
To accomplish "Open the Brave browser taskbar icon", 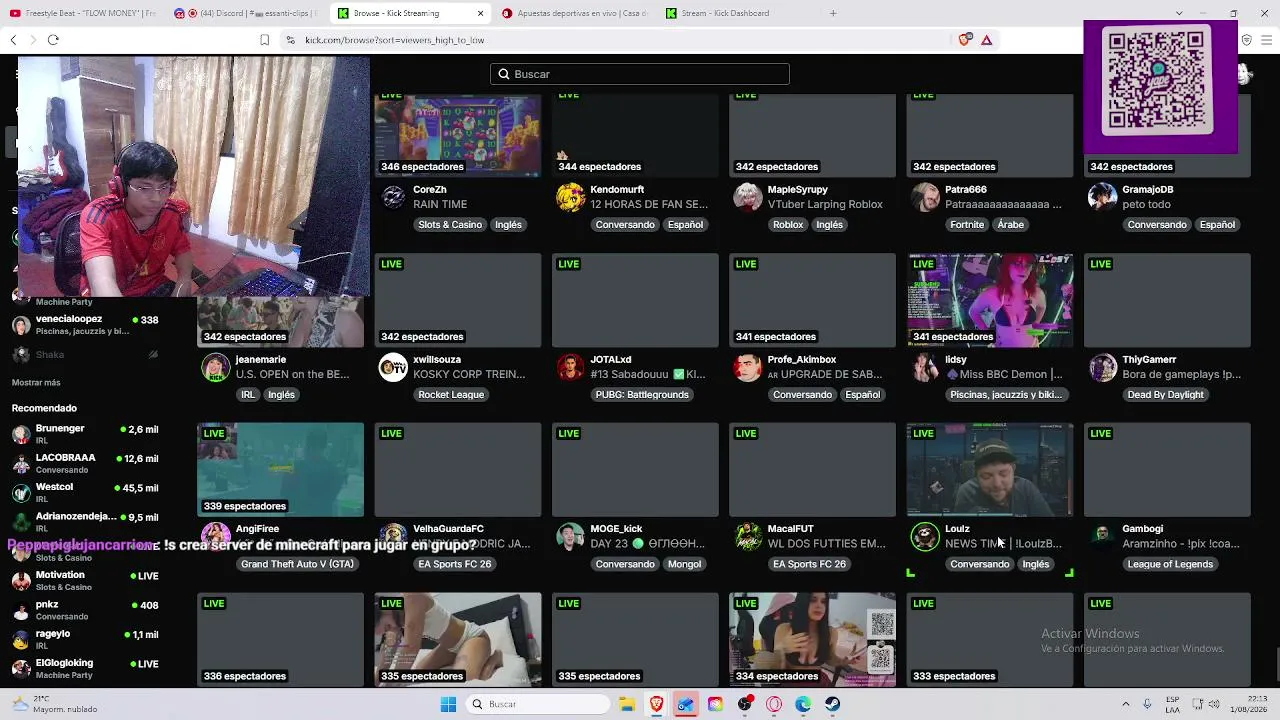I will 656,704.
